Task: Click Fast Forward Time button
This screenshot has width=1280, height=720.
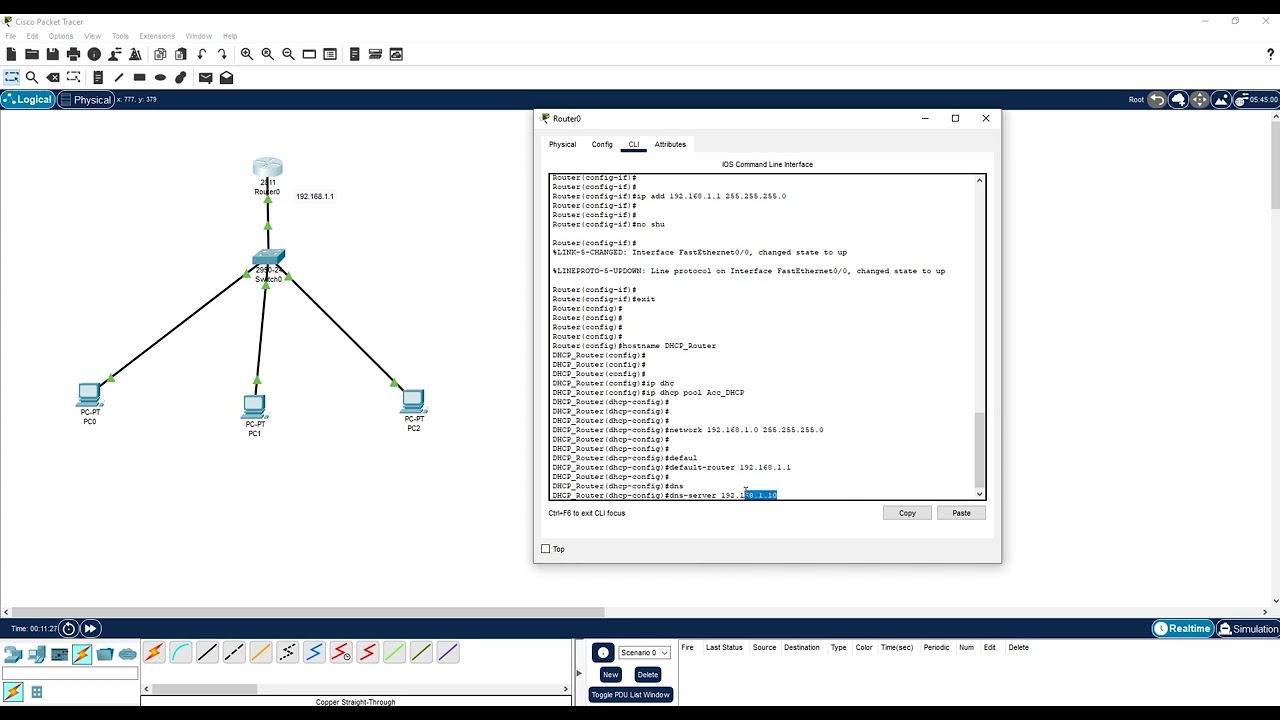Action: click(90, 629)
